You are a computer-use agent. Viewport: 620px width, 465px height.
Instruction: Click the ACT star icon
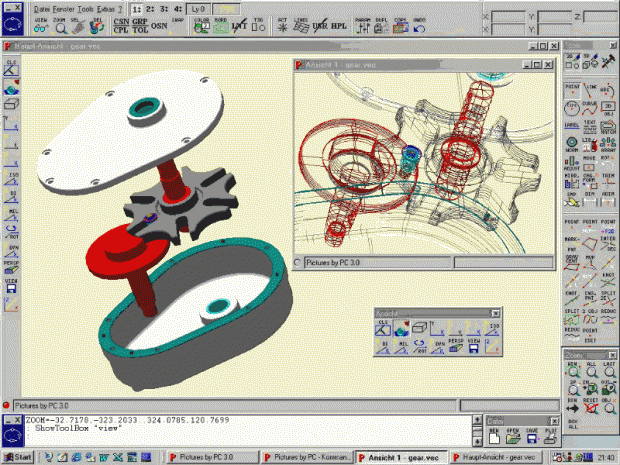(x=282, y=26)
